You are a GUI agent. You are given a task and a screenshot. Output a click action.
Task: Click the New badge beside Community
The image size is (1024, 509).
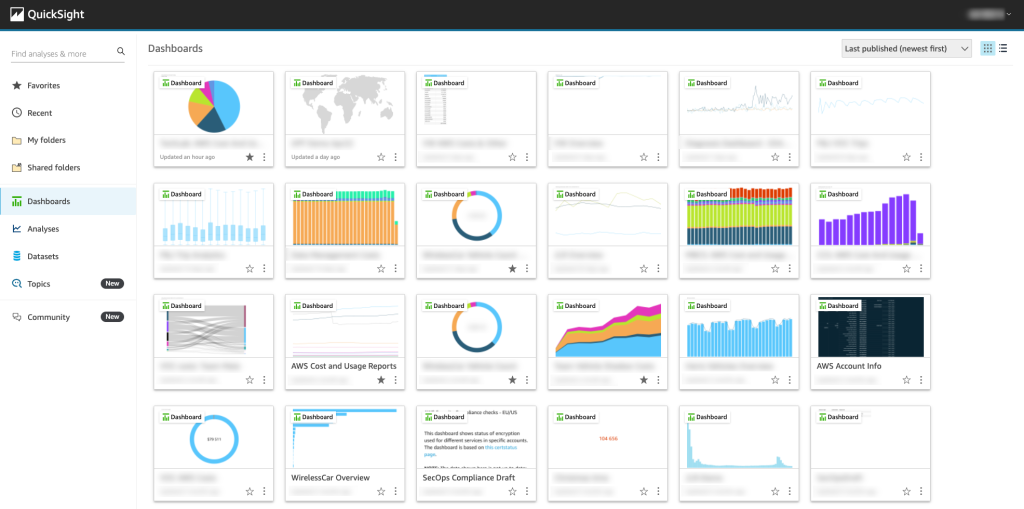pos(112,317)
